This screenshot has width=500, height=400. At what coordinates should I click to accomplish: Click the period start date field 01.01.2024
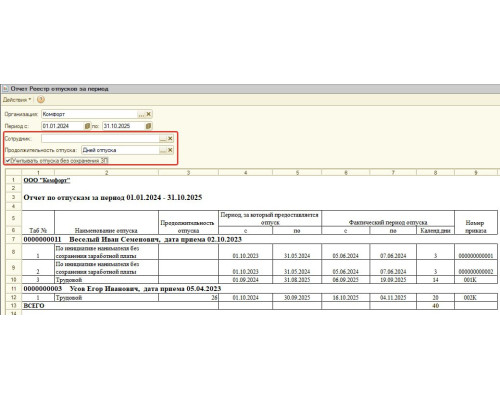(x=63, y=126)
